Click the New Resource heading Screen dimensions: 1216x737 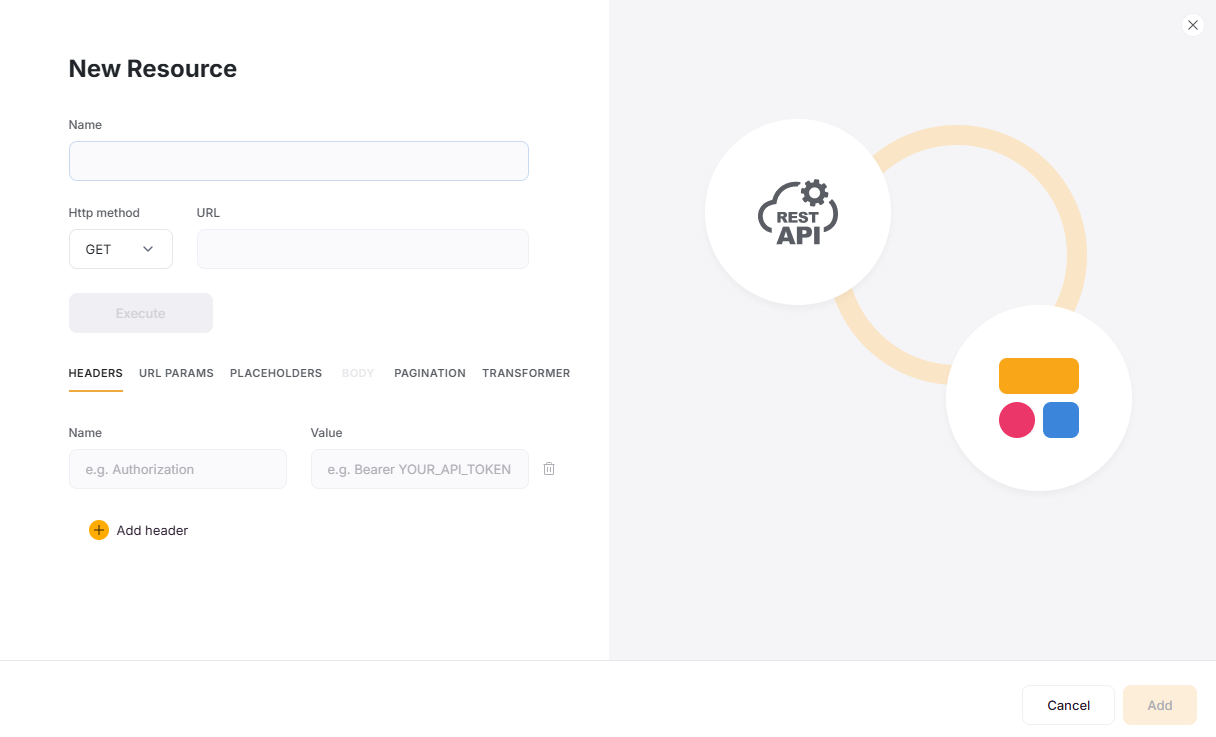tap(153, 69)
